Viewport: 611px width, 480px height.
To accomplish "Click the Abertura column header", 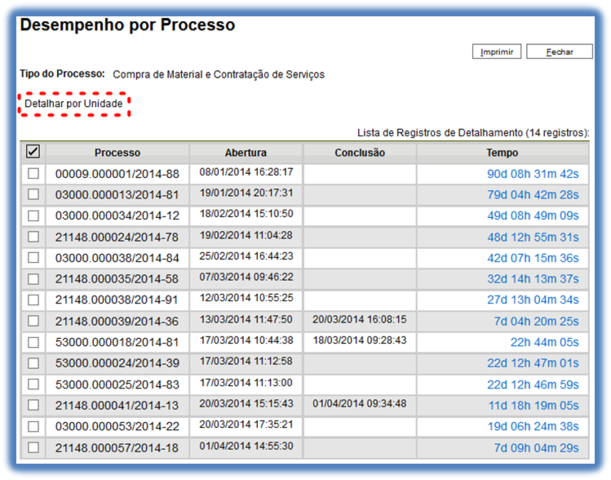I will (245, 153).
